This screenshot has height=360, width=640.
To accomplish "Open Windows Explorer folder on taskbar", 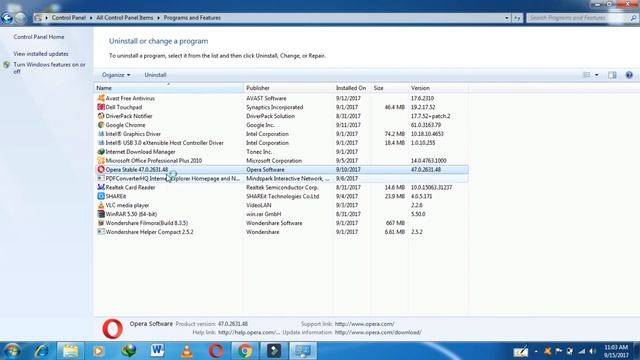I will pyautogui.click(x=70, y=351).
